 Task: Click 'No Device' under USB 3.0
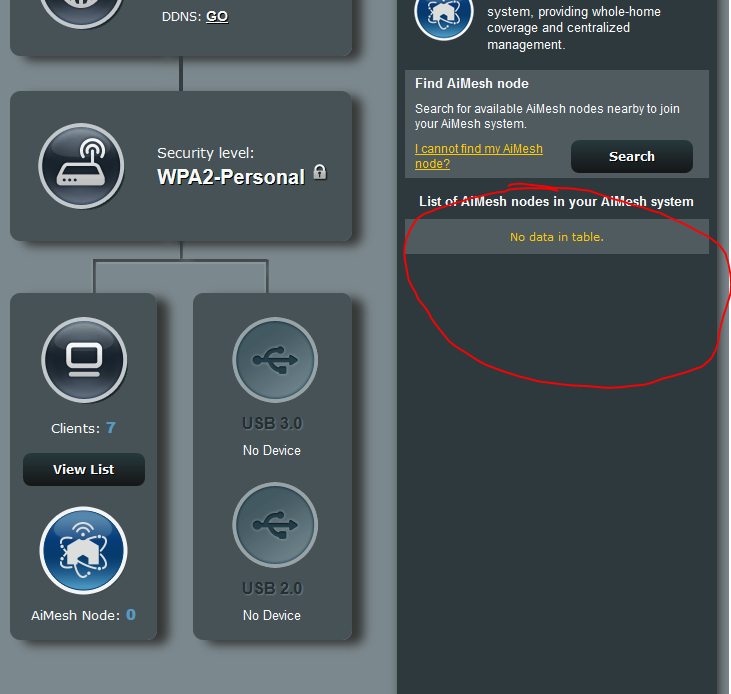pyautogui.click(x=272, y=450)
